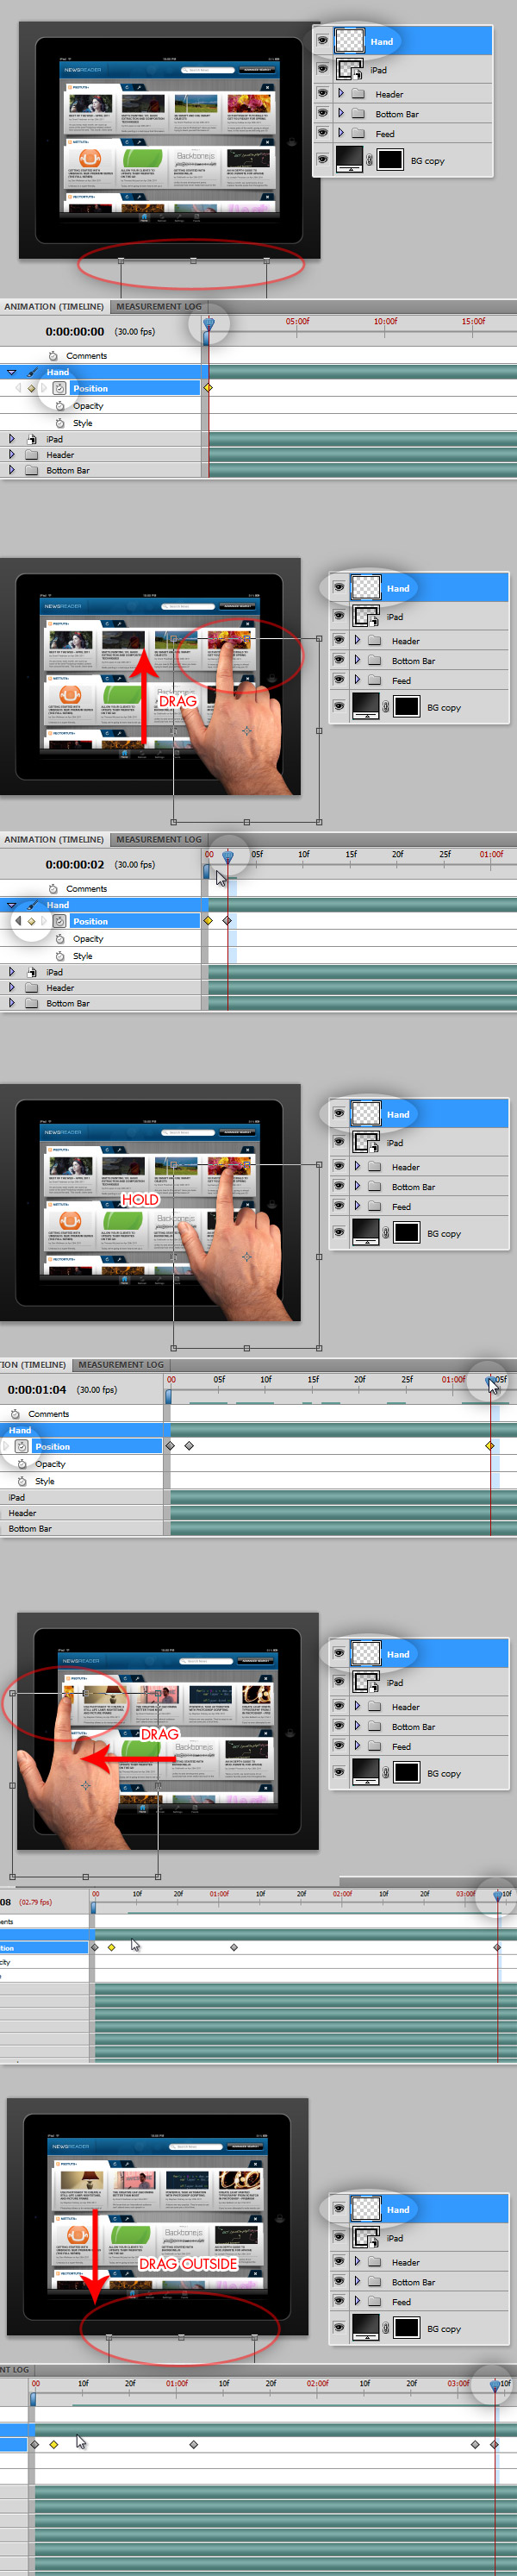The image size is (517, 2576).
Task: Click iPad smart object icon in 0:00:00:00 timeline
Action: (x=32, y=439)
